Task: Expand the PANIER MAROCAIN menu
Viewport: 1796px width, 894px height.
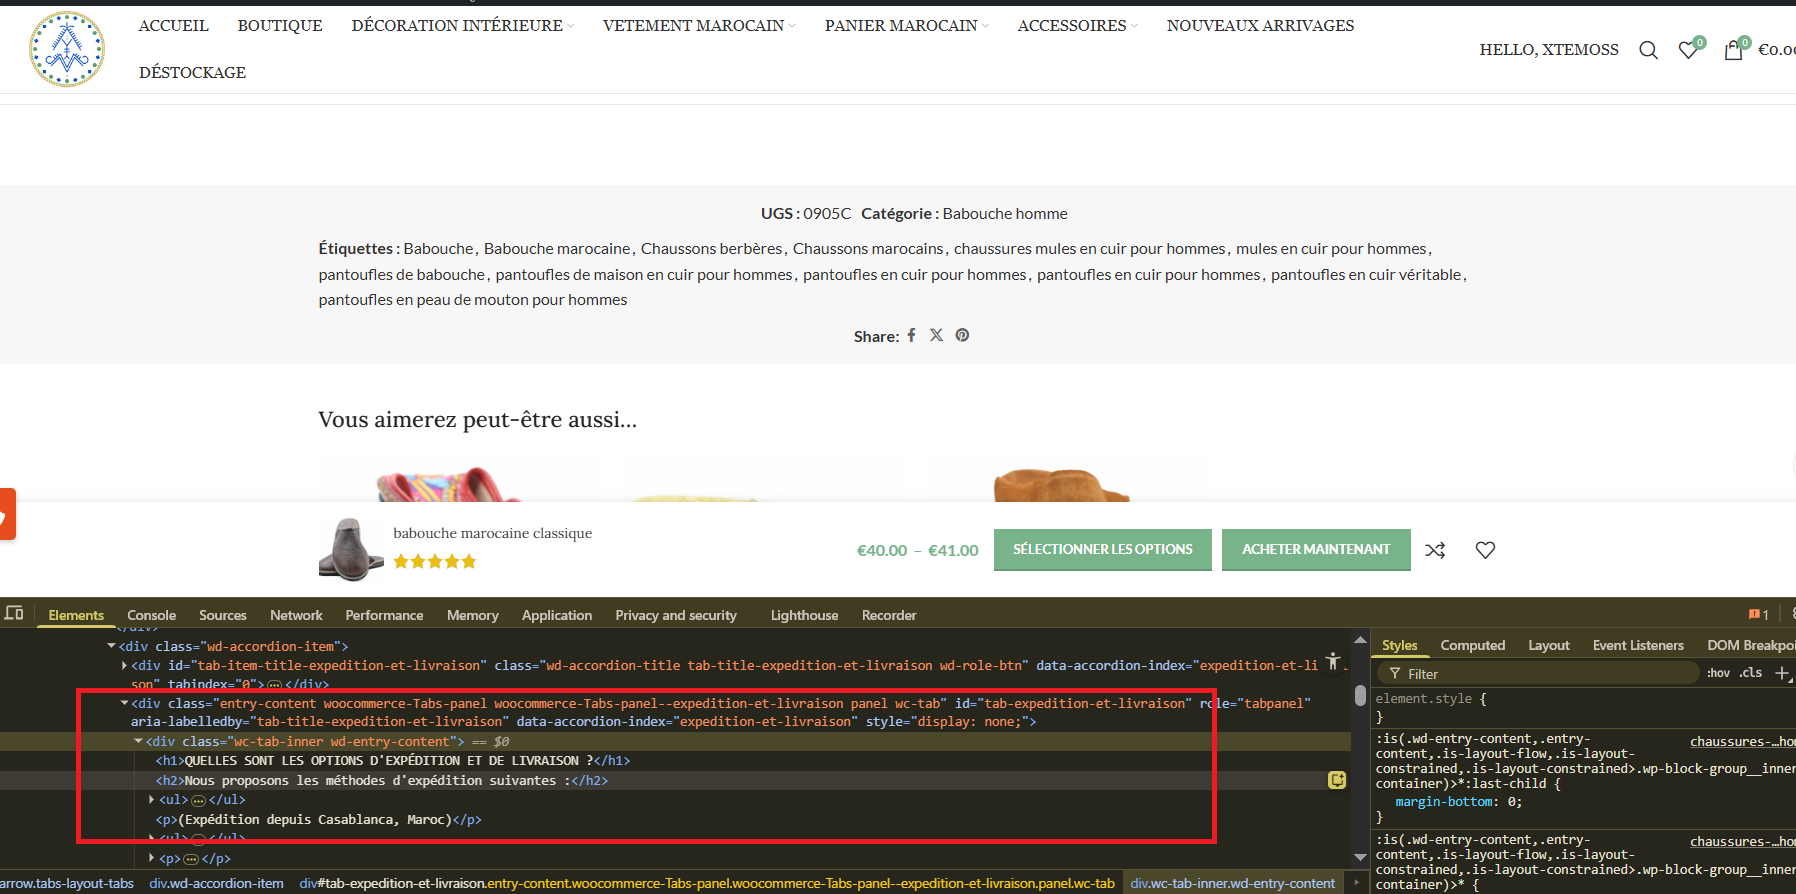Action: (907, 25)
